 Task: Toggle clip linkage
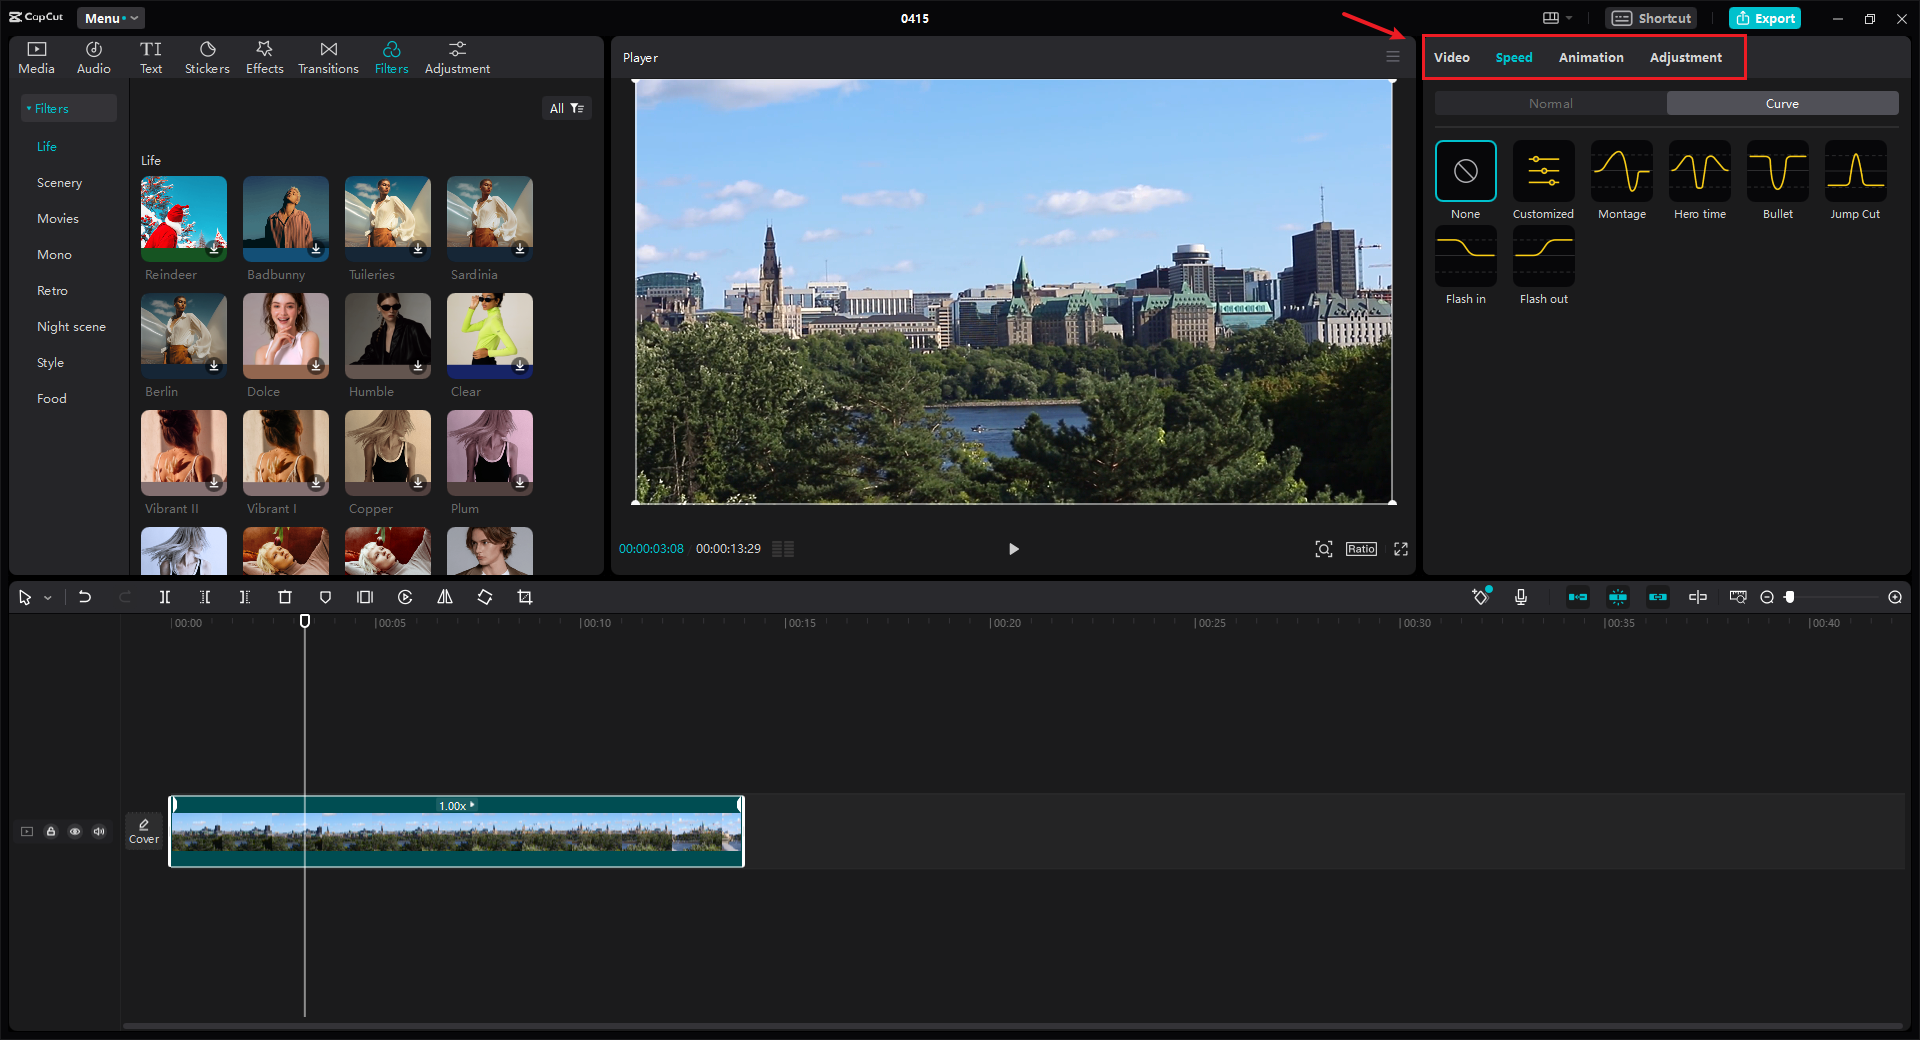1658,597
